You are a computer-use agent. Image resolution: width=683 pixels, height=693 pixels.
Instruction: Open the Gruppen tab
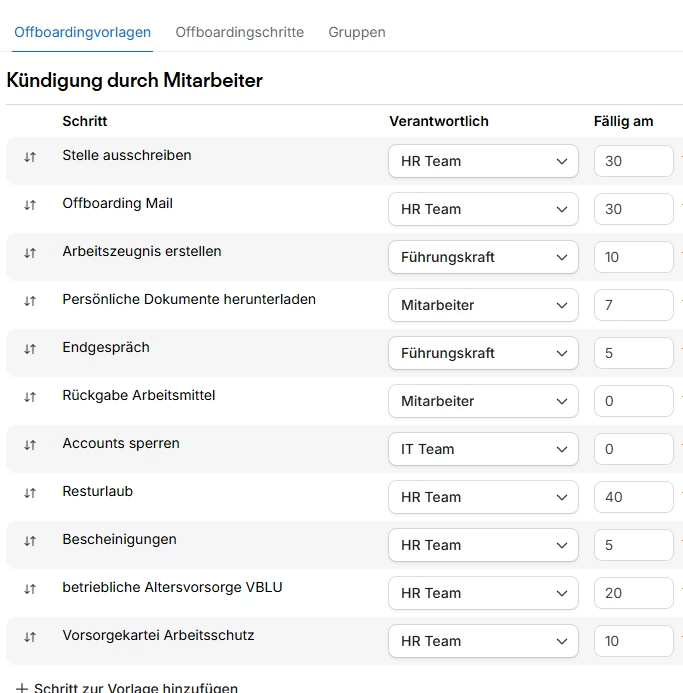pyautogui.click(x=356, y=32)
